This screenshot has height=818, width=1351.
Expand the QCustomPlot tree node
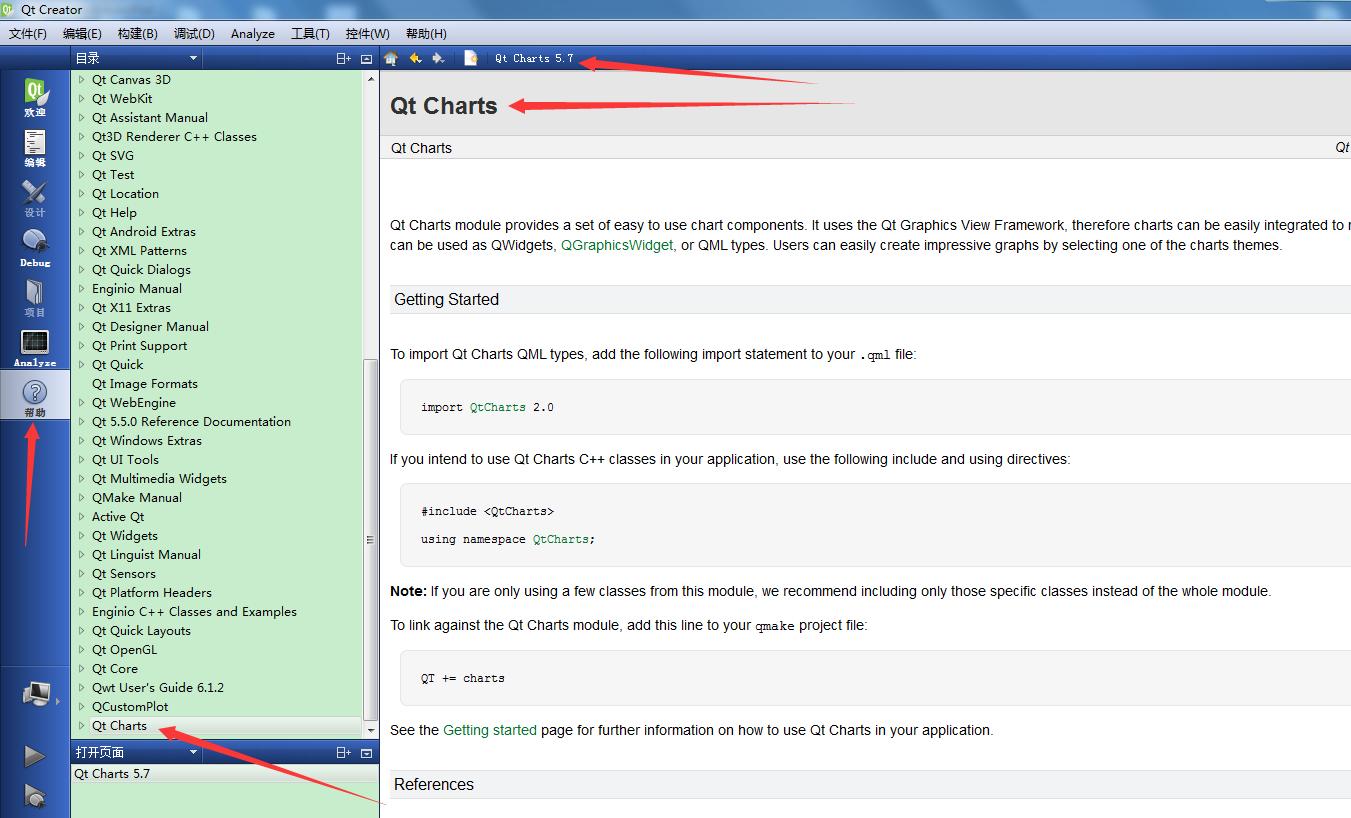82,707
